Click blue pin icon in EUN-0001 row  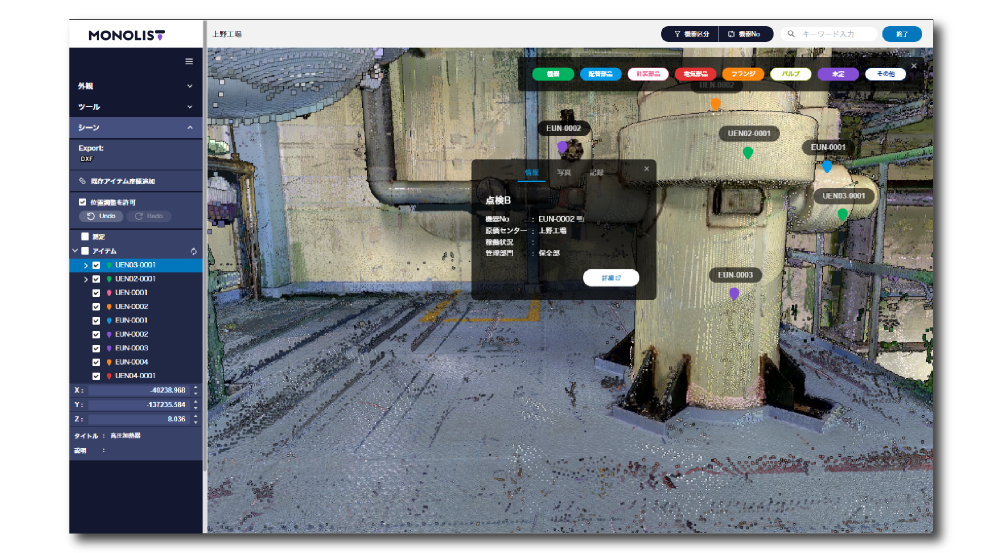click(x=109, y=321)
